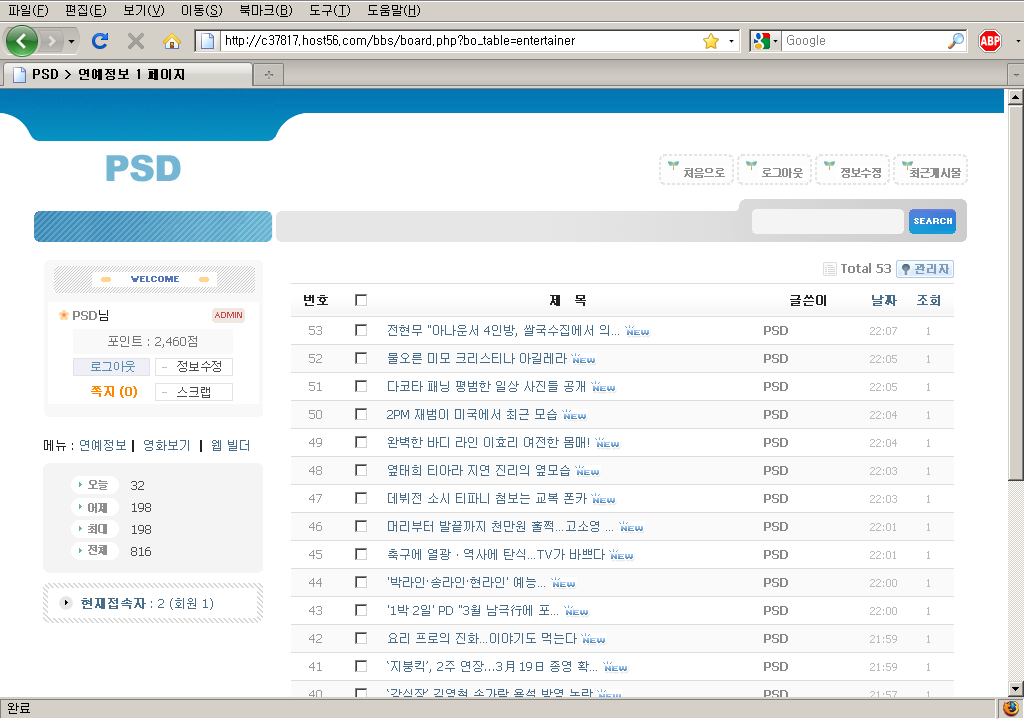Click the magnifier icon in the Google search box
Screen dimensions: 1024x719
(956, 41)
